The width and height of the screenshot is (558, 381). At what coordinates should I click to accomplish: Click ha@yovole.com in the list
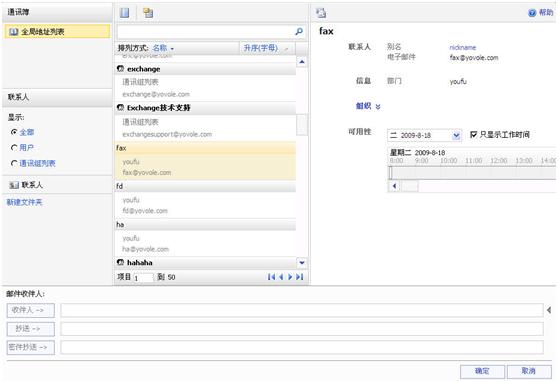point(146,249)
